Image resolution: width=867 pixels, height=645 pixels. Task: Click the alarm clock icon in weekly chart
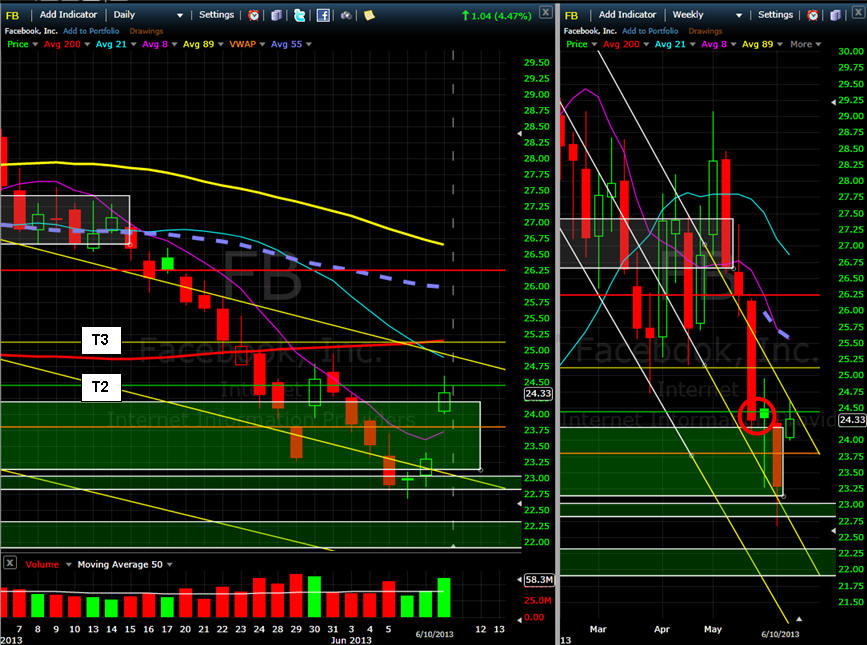point(812,15)
